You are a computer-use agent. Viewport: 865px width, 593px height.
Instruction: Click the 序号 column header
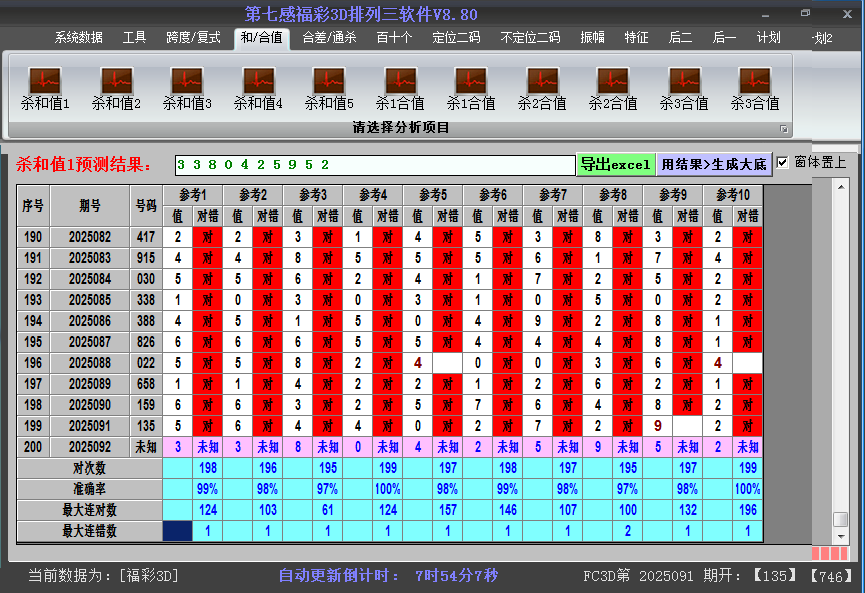tap(33, 206)
